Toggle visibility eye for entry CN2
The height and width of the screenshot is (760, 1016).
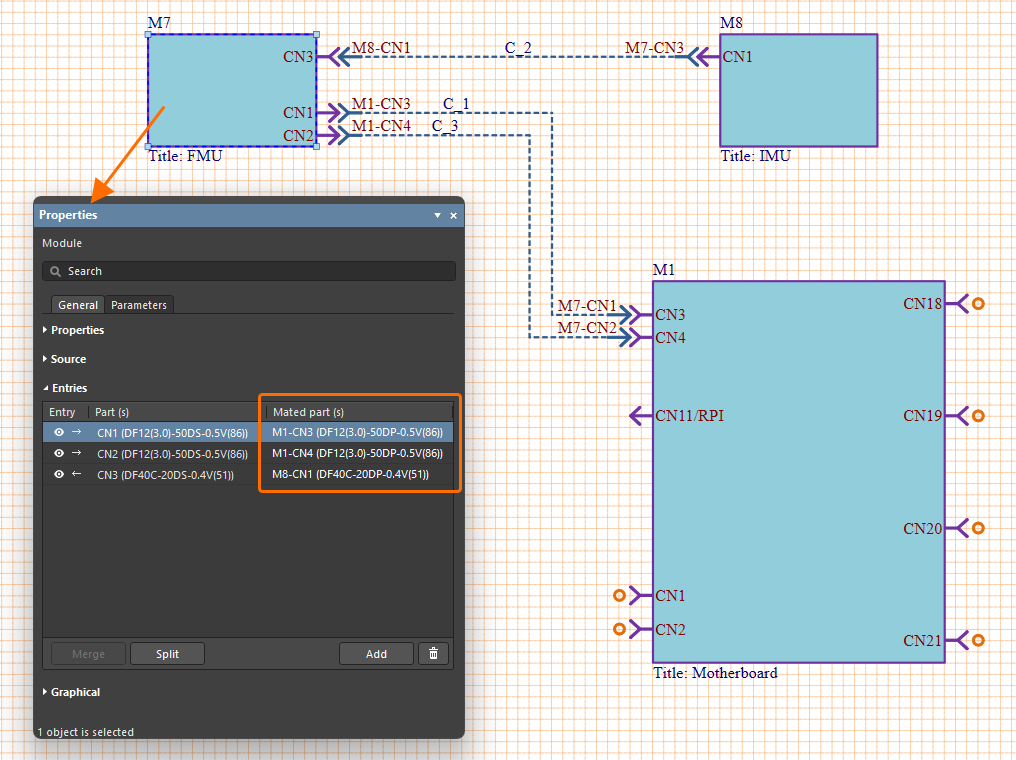click(x=59, y=454)
